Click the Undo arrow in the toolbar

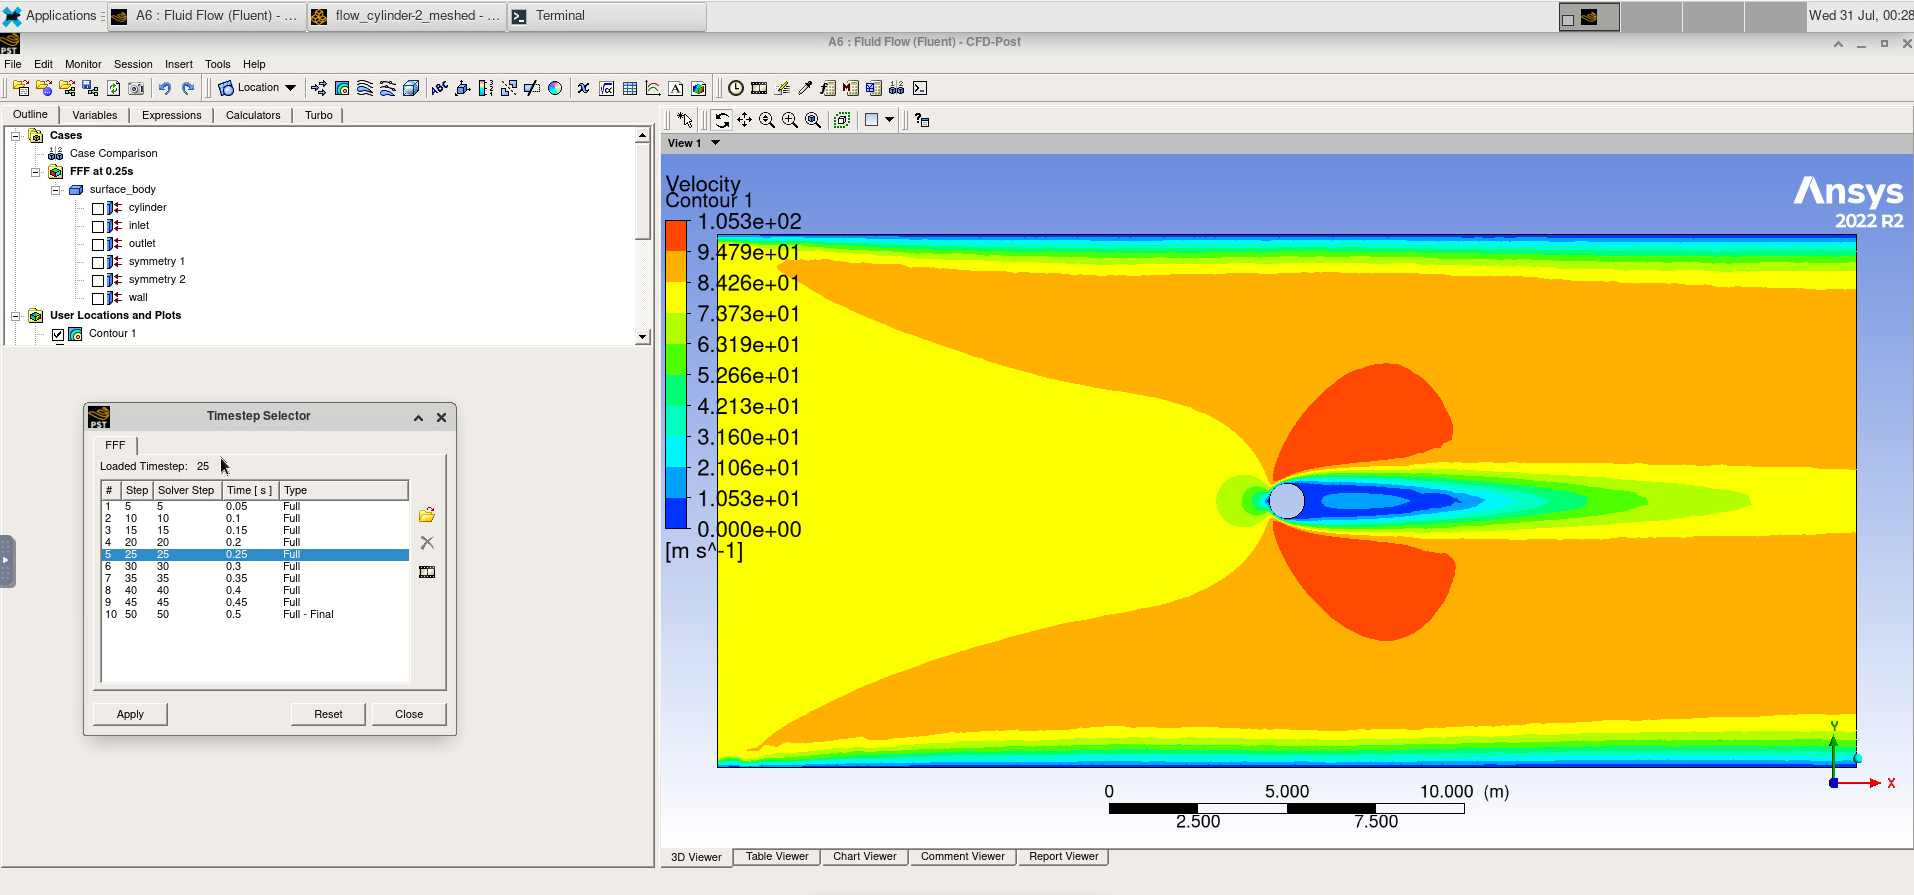pyautogui.click(x=165, y=88)
